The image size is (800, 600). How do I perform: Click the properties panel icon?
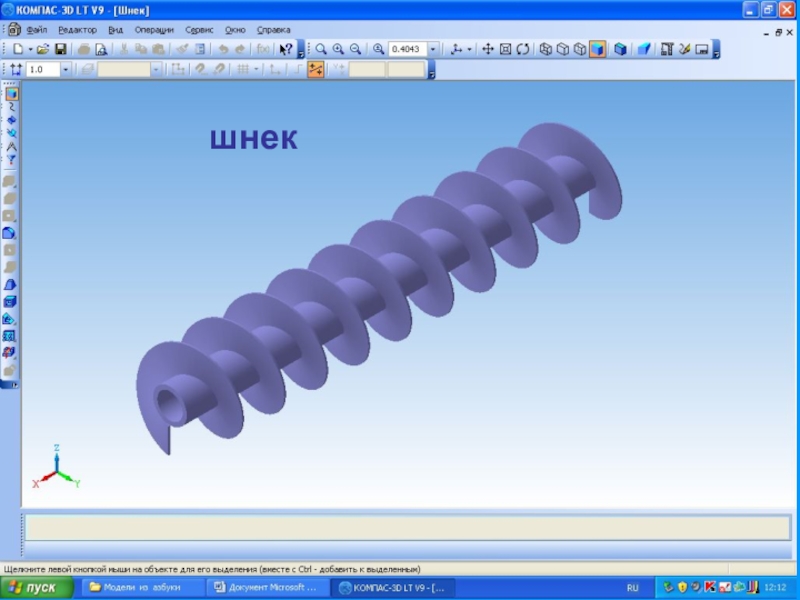[x=702, y=49]
